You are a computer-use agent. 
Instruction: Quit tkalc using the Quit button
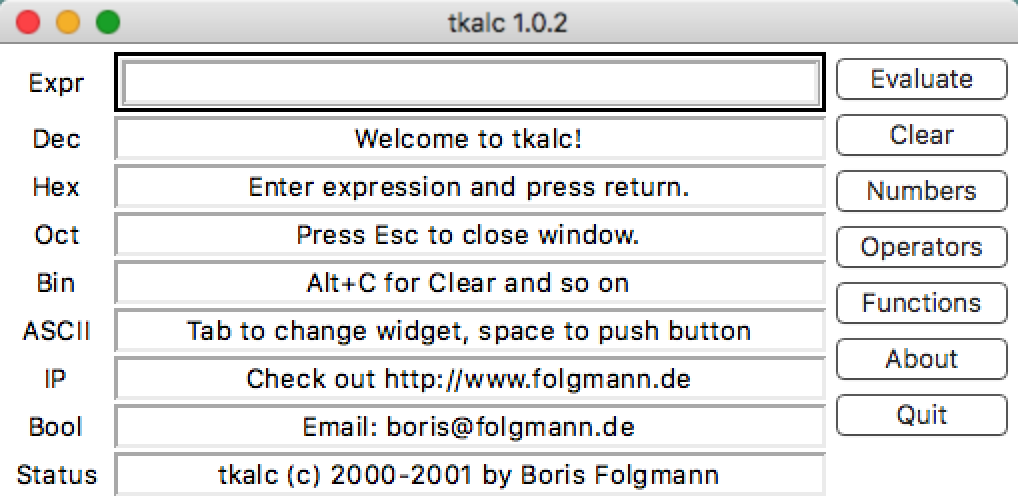pyautogui.click(x=921, y=415)
